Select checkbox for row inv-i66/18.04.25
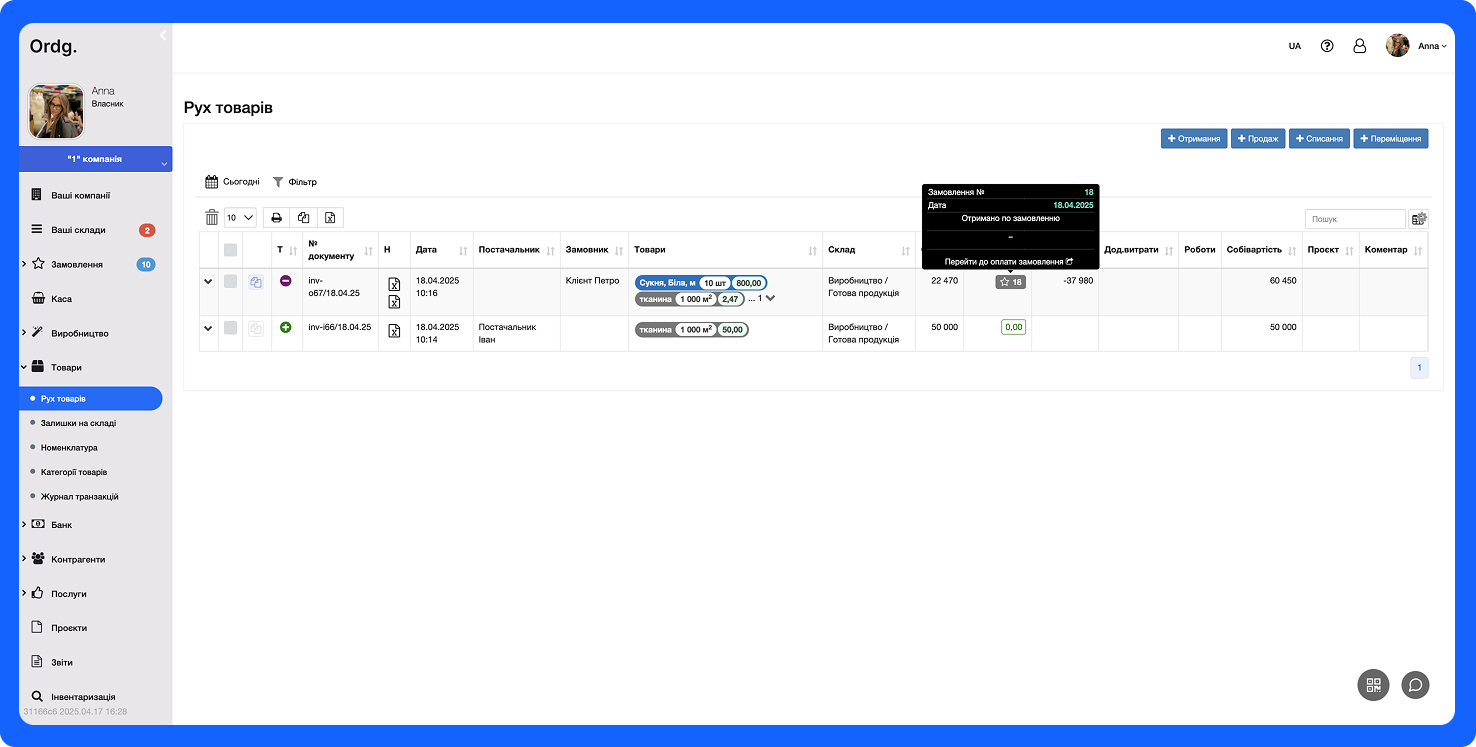Viewport: 1476px width, 747px height. (x=231, y=328)
